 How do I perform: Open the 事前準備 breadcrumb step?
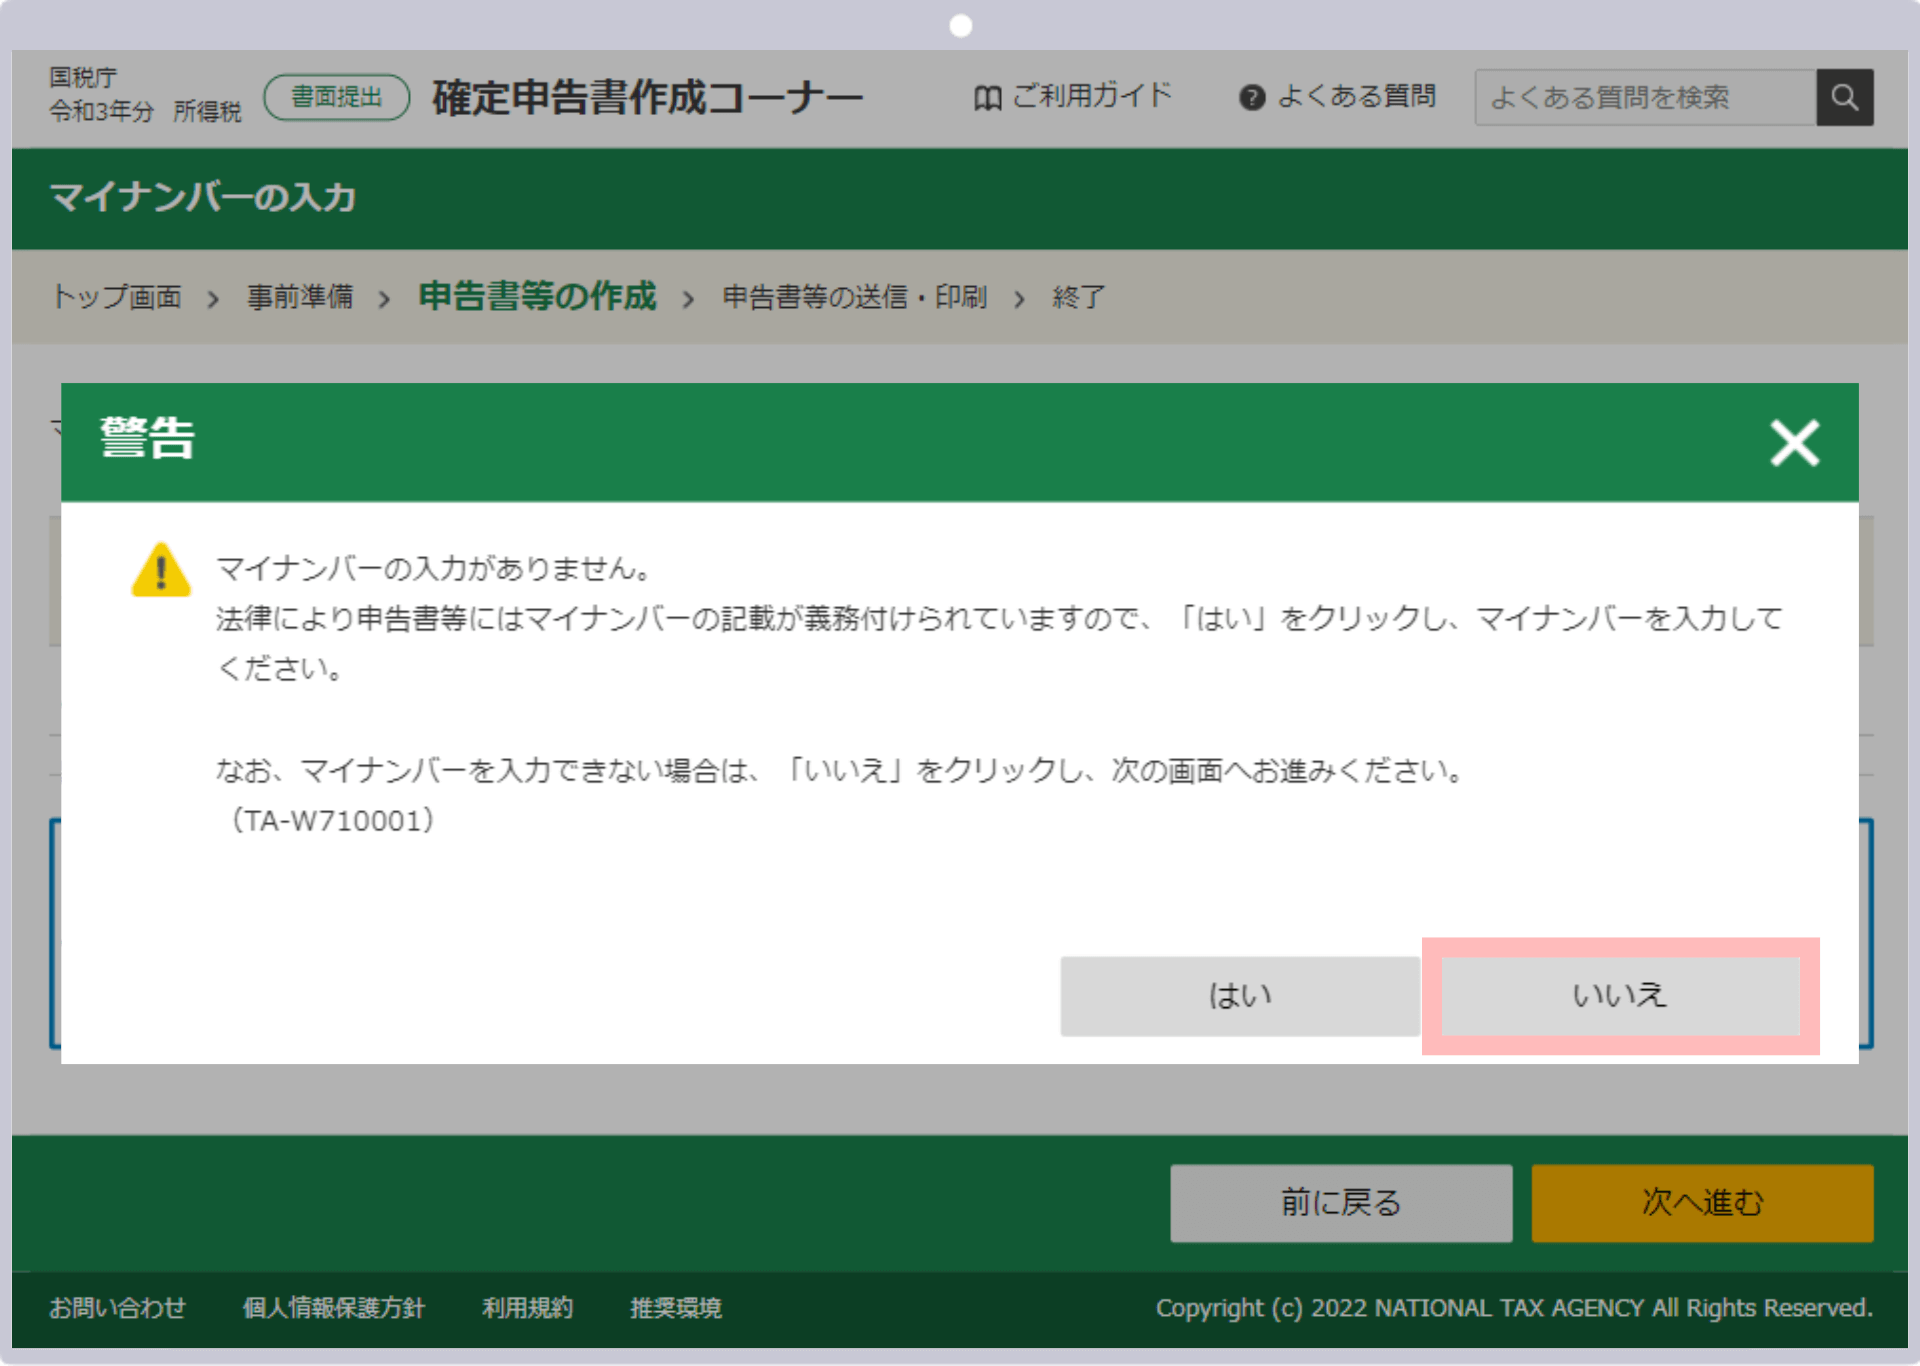click(x=300, y=297)
